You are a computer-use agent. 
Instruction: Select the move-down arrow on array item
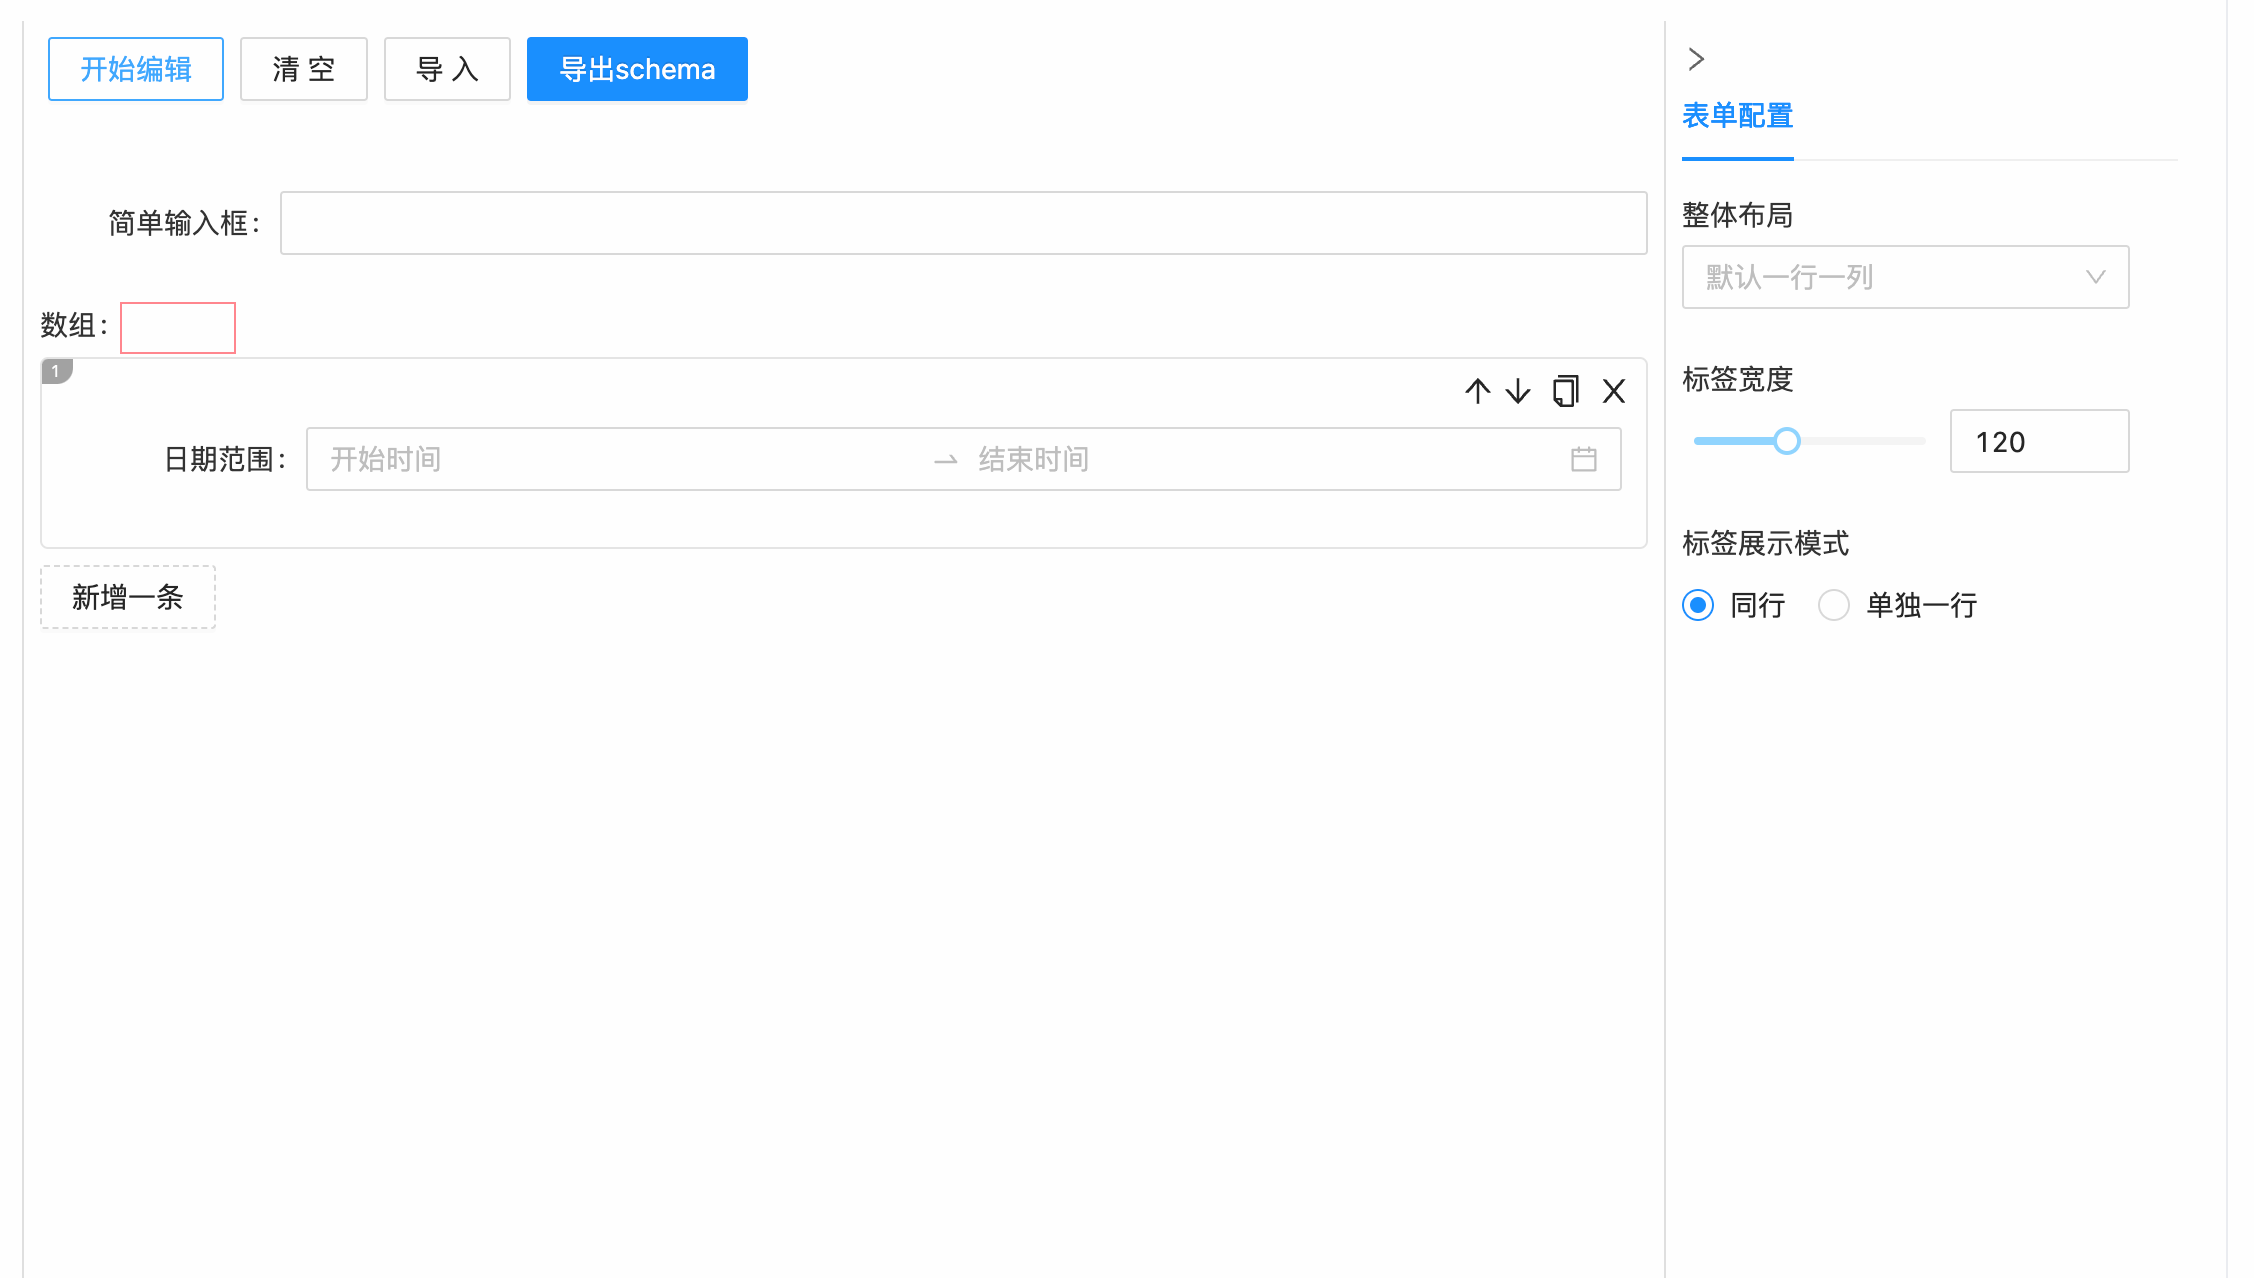[x=1517, y=391]
